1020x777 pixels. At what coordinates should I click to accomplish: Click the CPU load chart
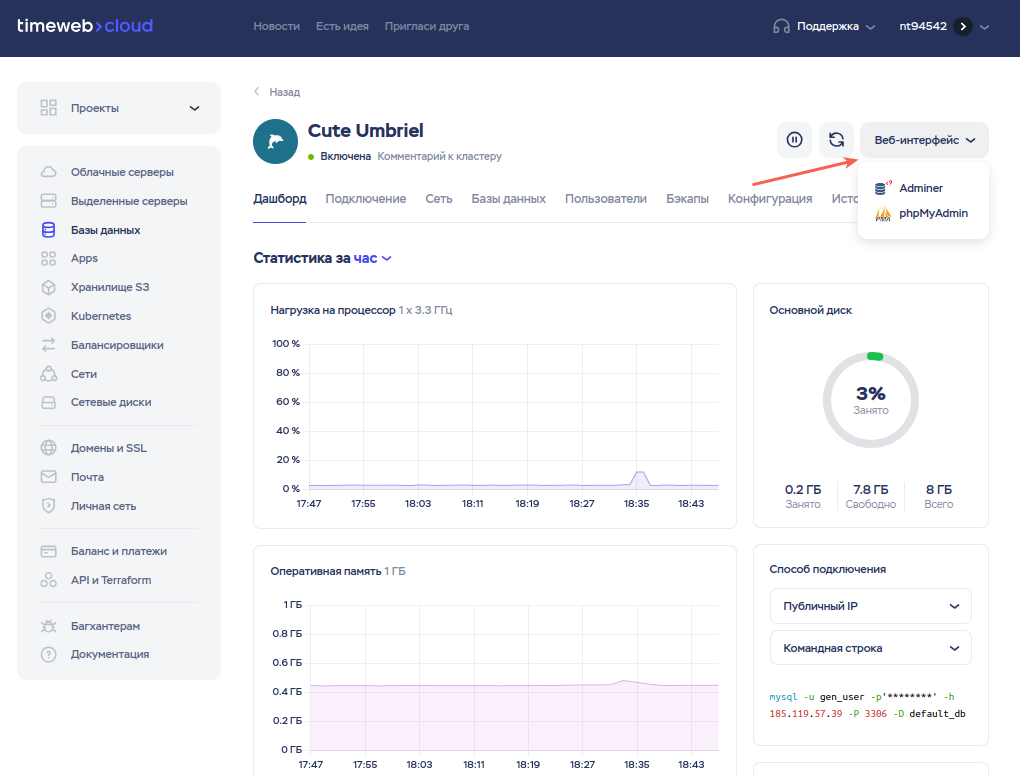coord(495,424)
